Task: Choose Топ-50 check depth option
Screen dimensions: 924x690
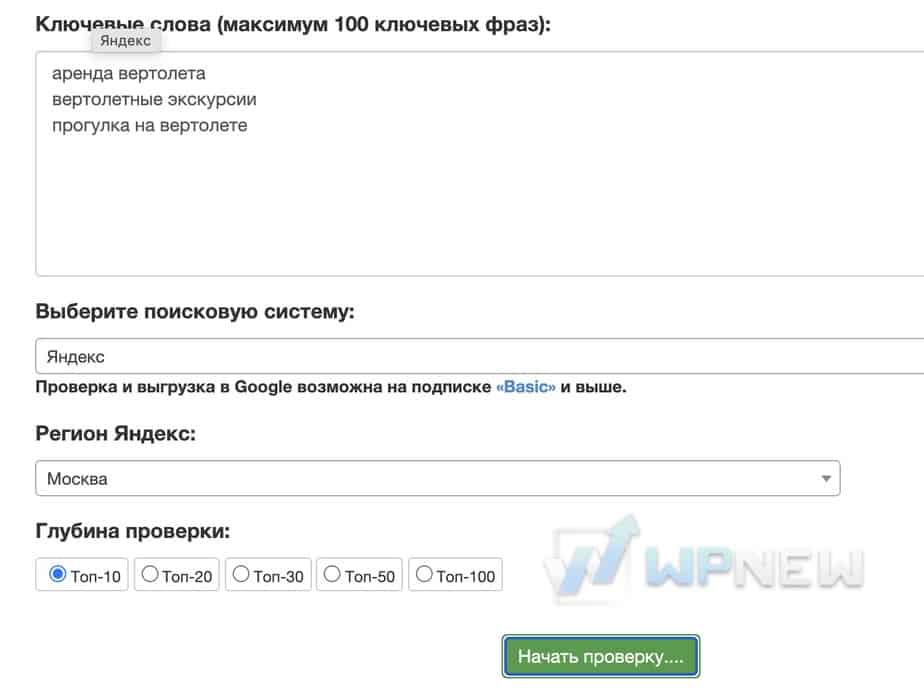Action: 332,574
